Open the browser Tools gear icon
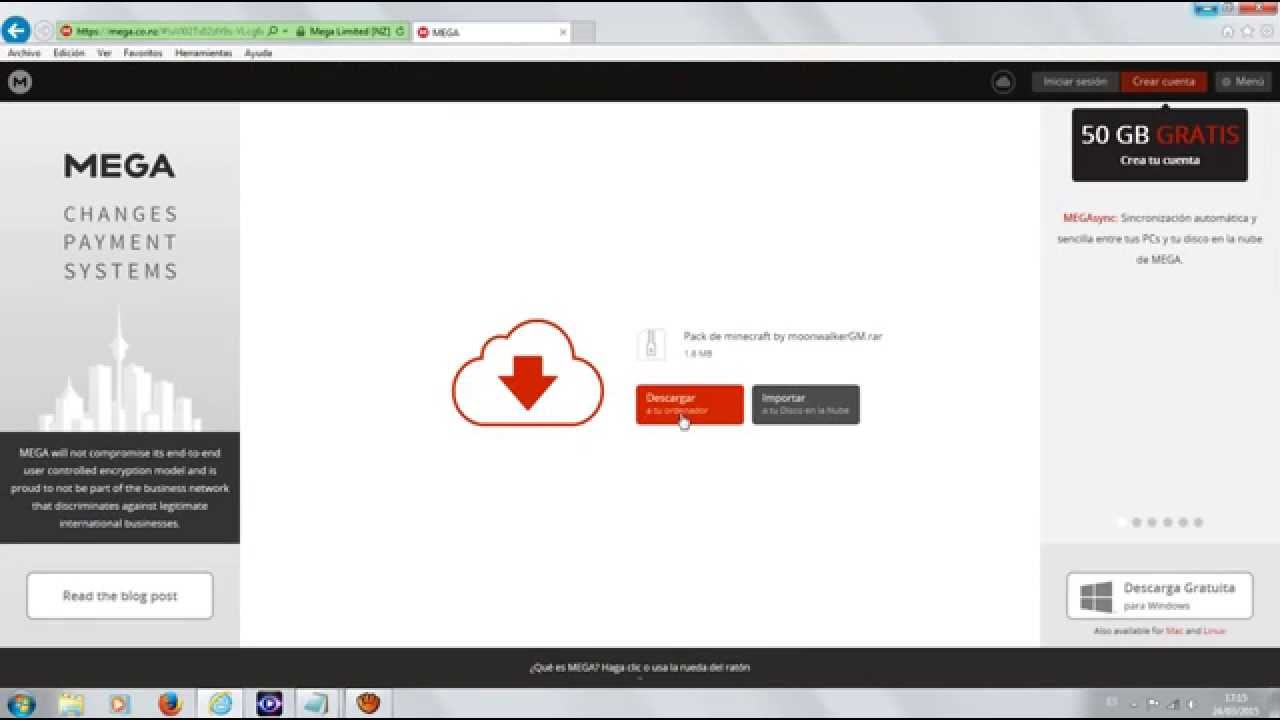1280x720 pixels. [1266, 31]
